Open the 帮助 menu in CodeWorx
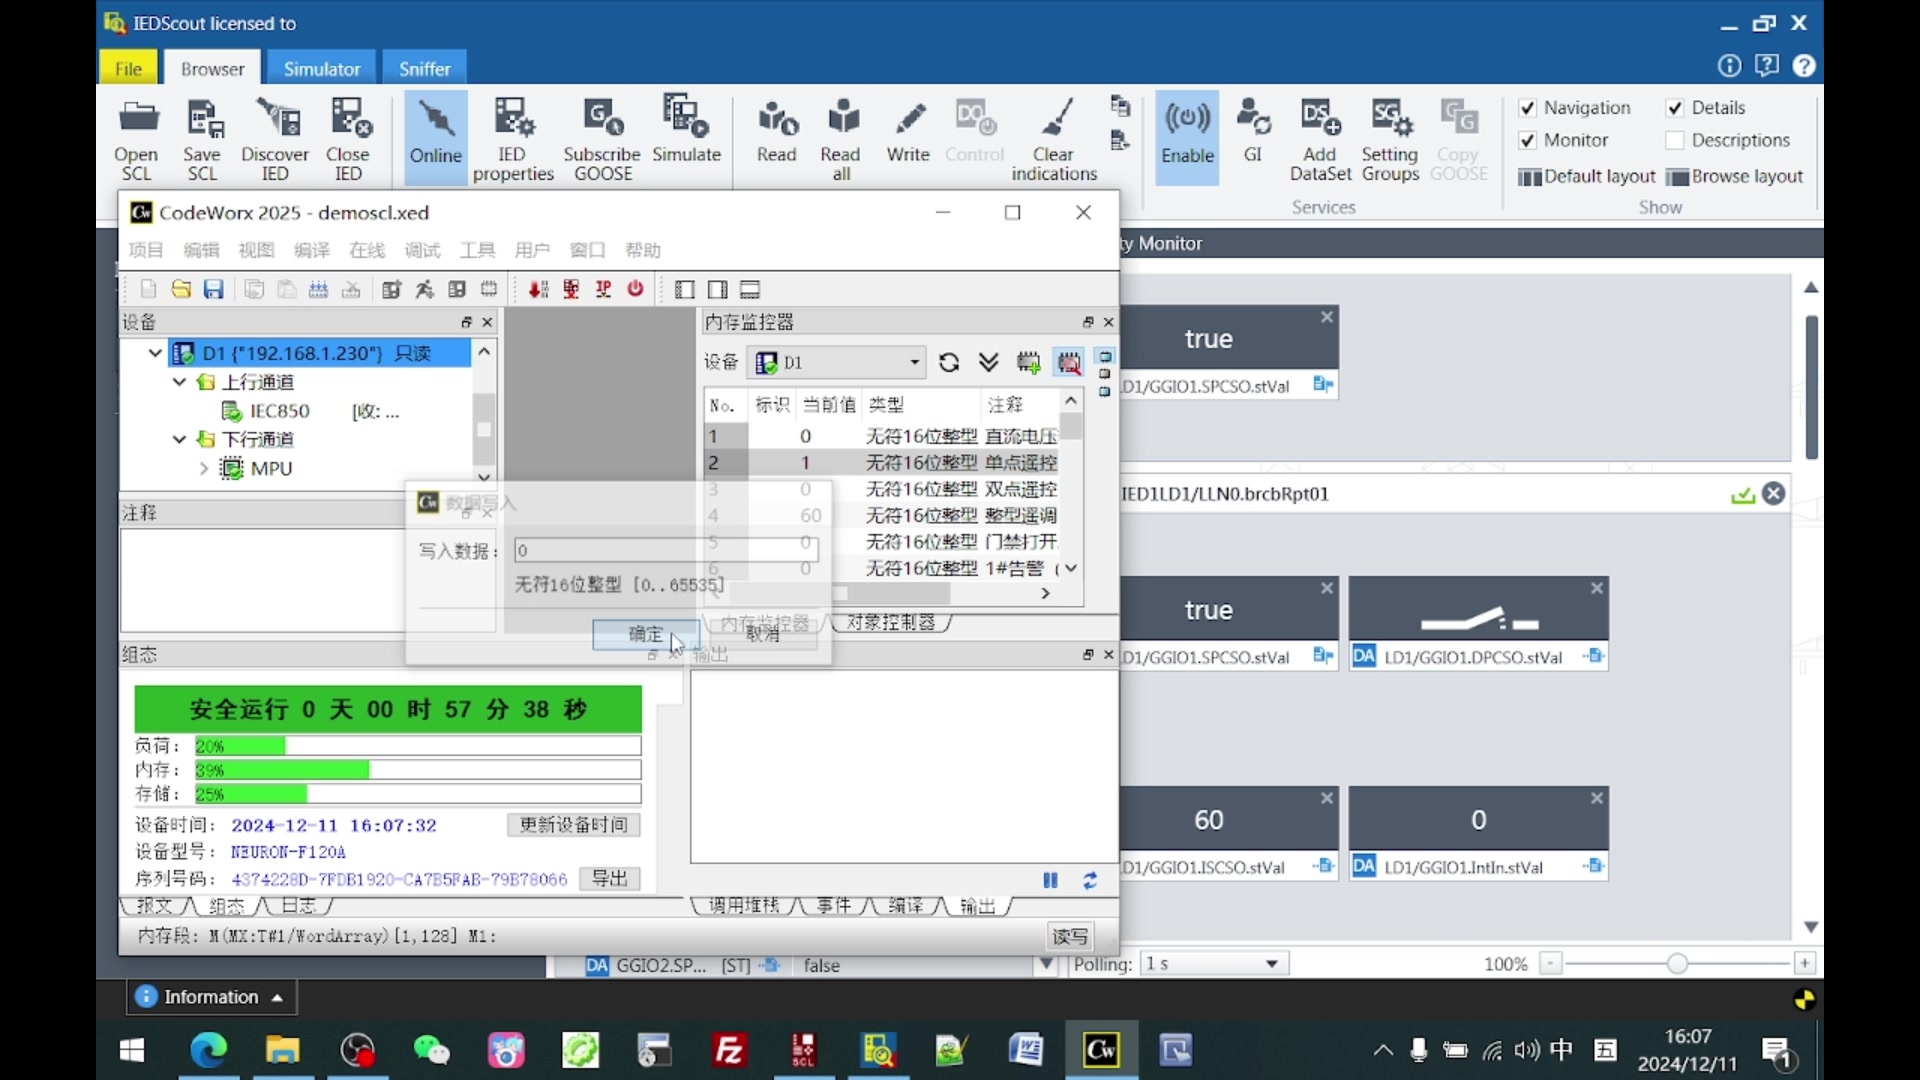Screen dimensions: 1920x1080 pyautogui.click(x=643, y=250)
